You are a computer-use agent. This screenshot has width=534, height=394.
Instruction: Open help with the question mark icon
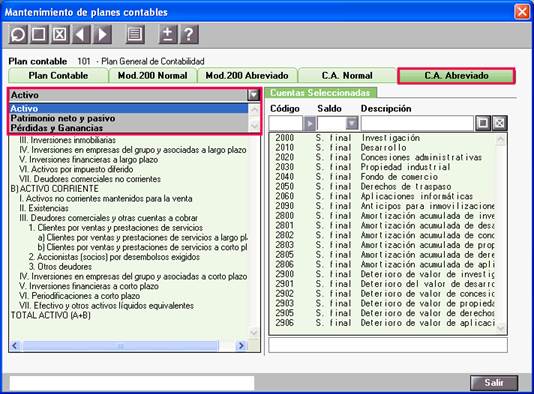tap(189, 34)
